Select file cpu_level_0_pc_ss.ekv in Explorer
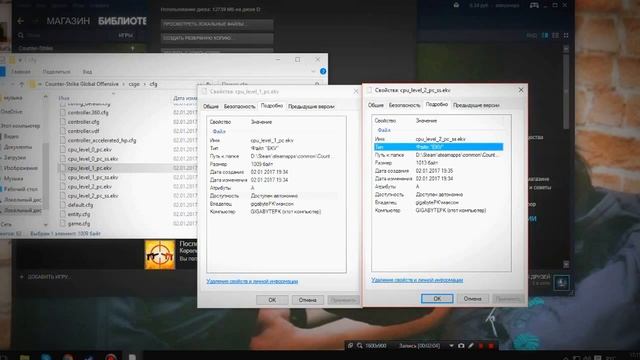This screenshot has width=640, height=360. [93, 159]
